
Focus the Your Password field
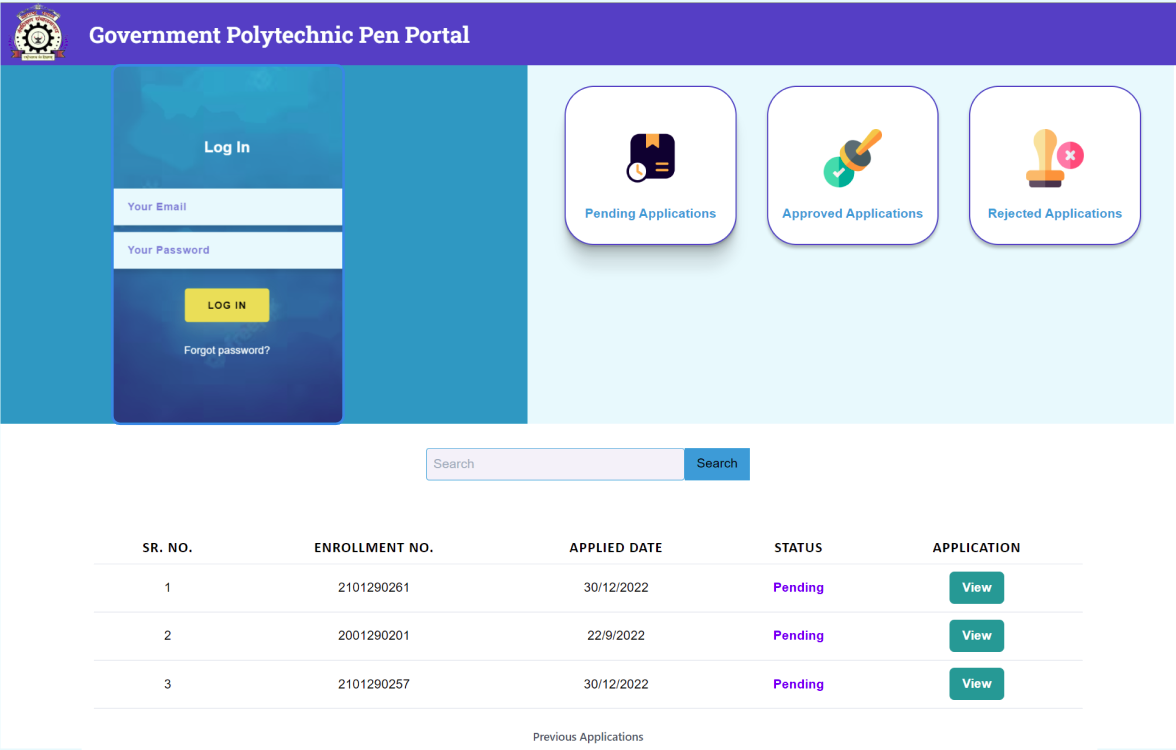coord(228,250)
